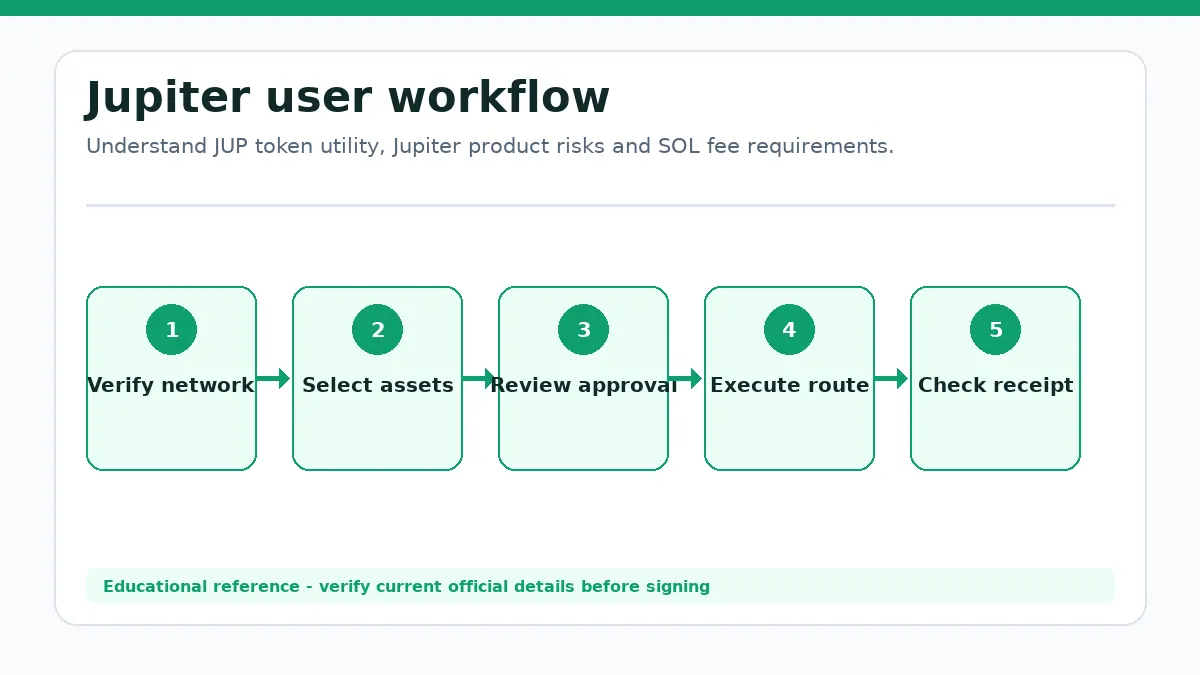1200x675 pixels.
Task: Click the 'Jupiter user workflow' heading
Action: [x=347, y=99]
